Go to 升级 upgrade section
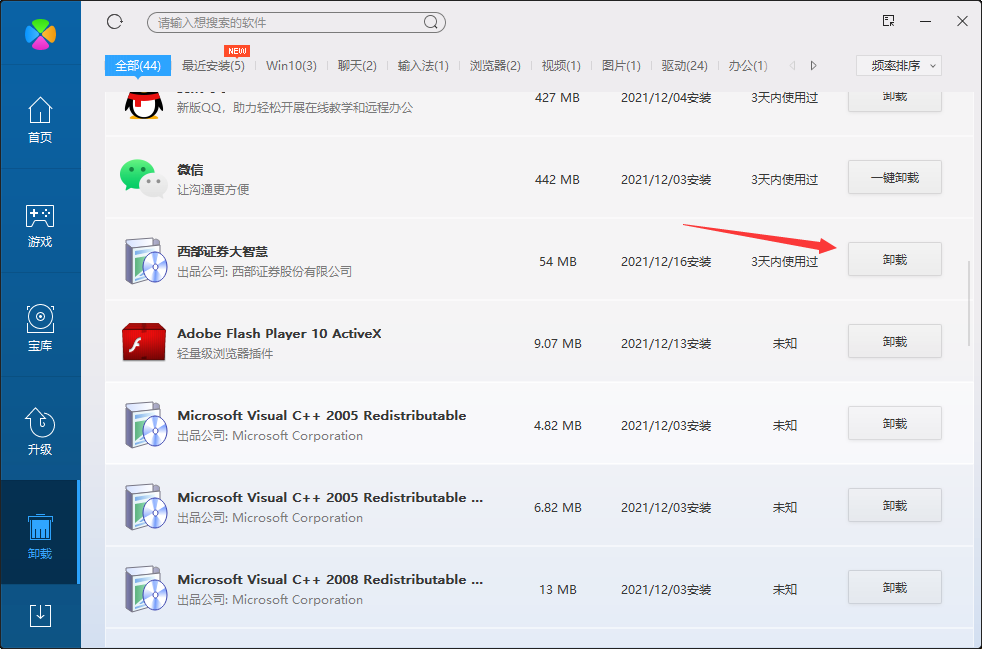This screenshot has width=982, height=649. click(x=40, y=433)
